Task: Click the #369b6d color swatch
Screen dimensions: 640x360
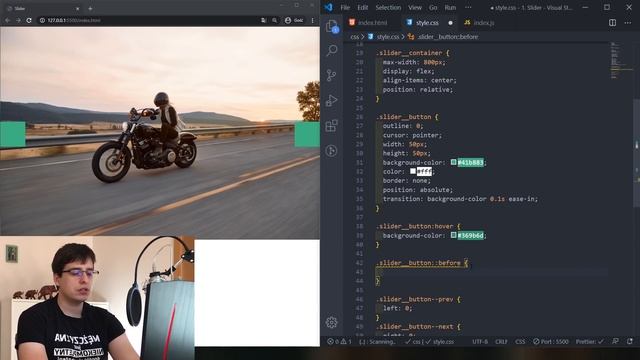Action: coord(453,236)
